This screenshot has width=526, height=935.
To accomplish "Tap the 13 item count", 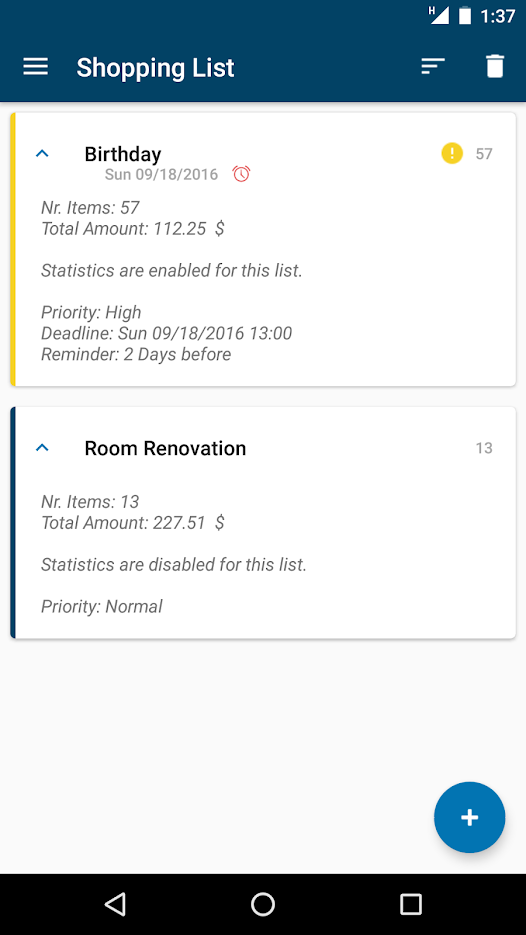I will pos(484,448).
